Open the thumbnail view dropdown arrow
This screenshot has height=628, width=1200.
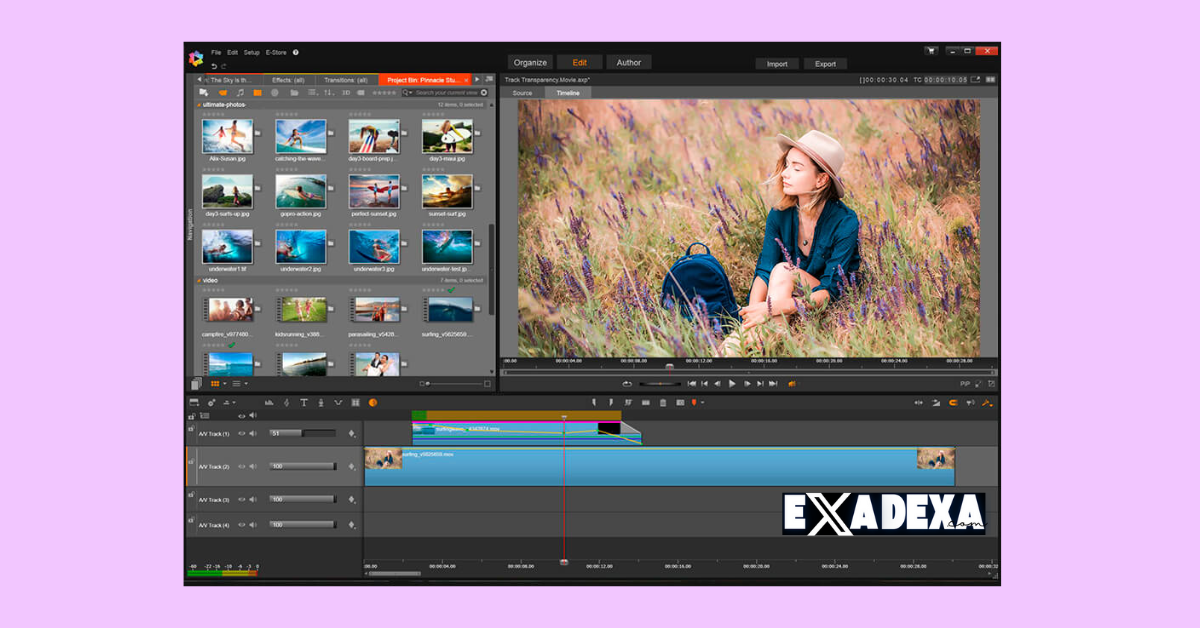[225, 383]
